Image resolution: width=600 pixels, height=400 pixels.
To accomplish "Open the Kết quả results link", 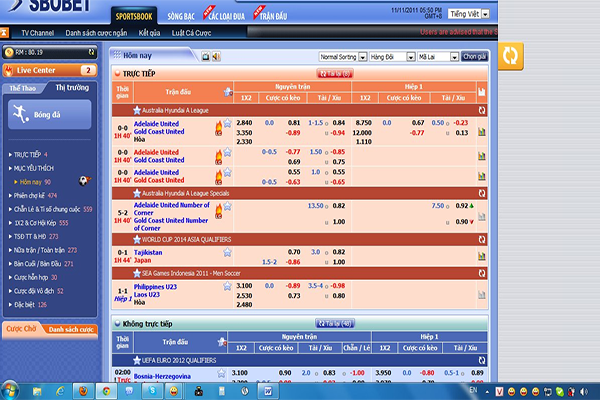I will (149, 33).
